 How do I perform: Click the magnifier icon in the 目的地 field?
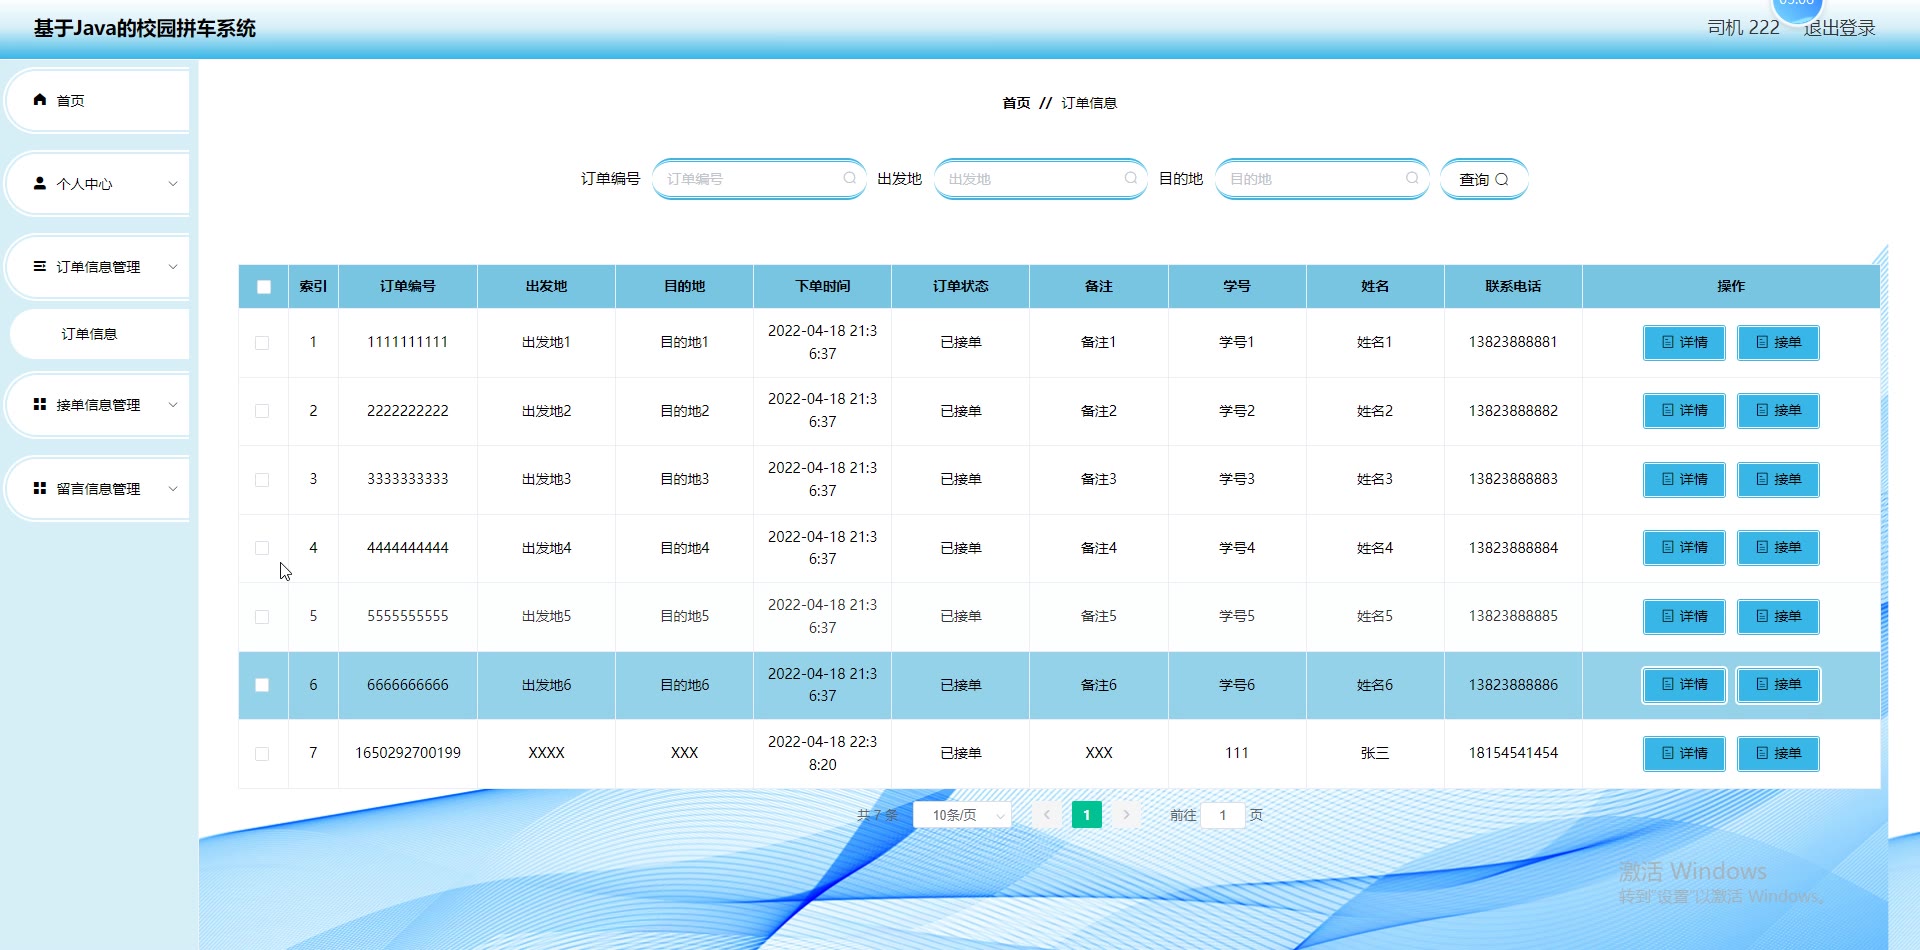click(1412, 179)
